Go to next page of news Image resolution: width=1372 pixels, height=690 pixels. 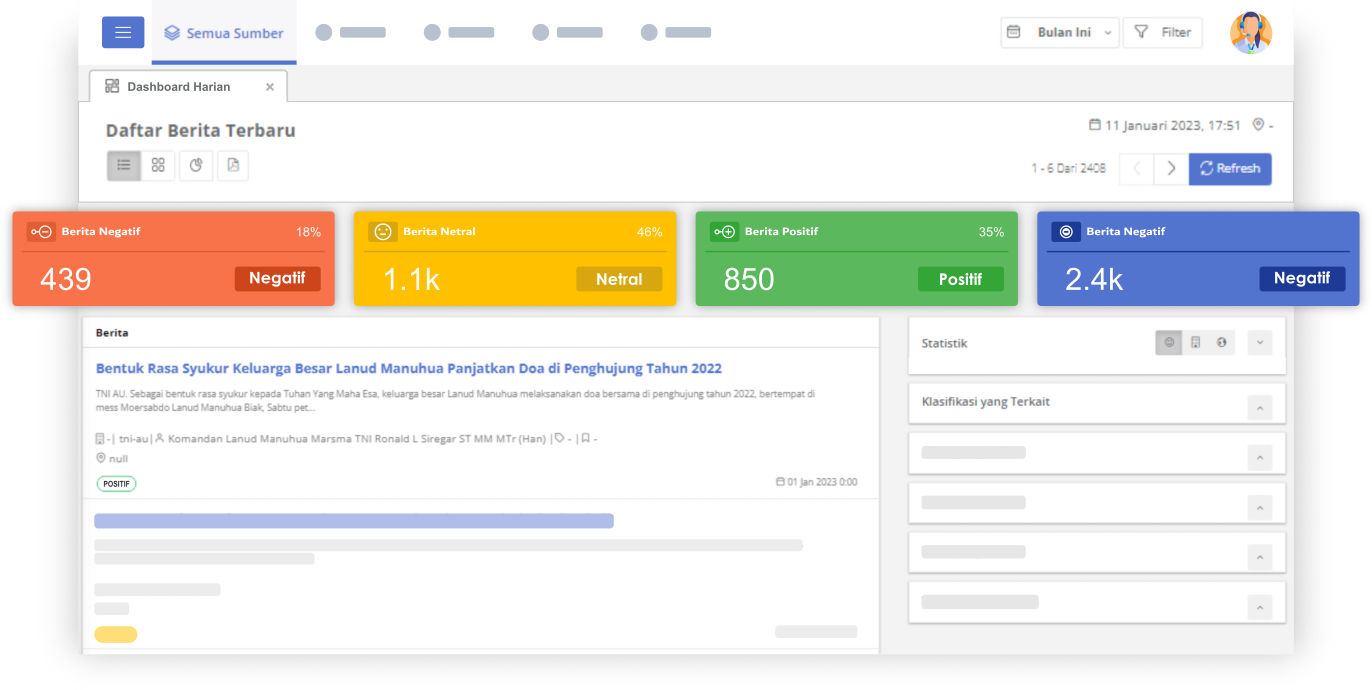pyautogui.click(x=1171, y=169)
